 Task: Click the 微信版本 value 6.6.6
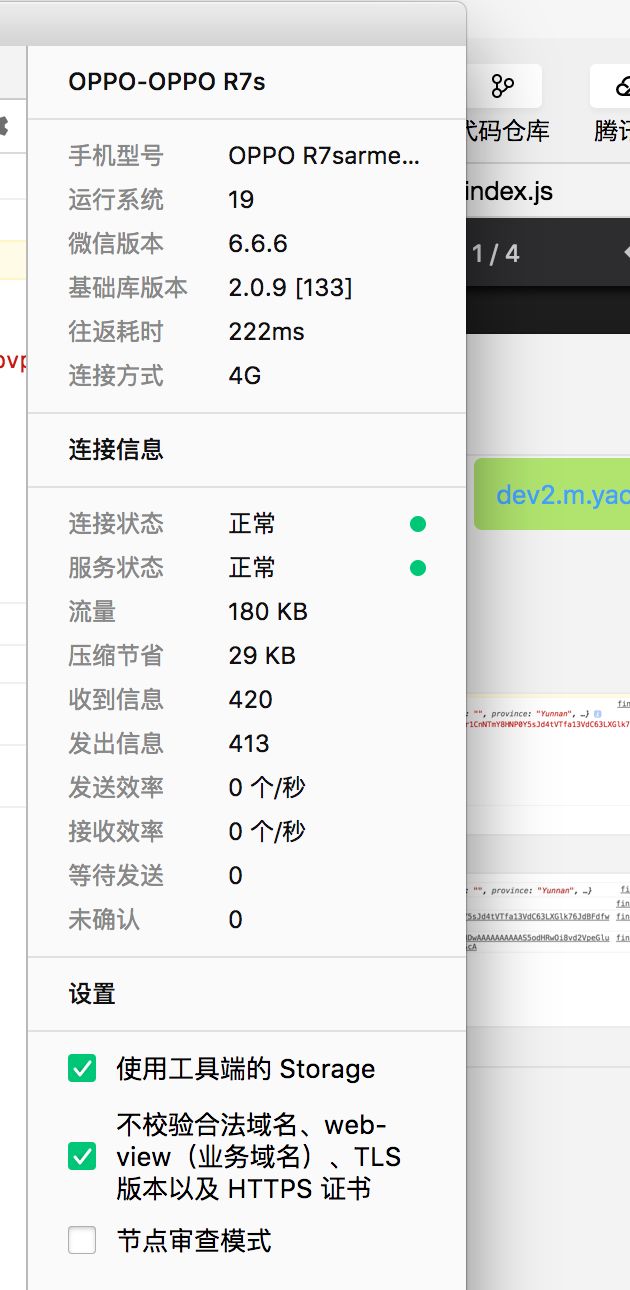(x=258, y=244)
